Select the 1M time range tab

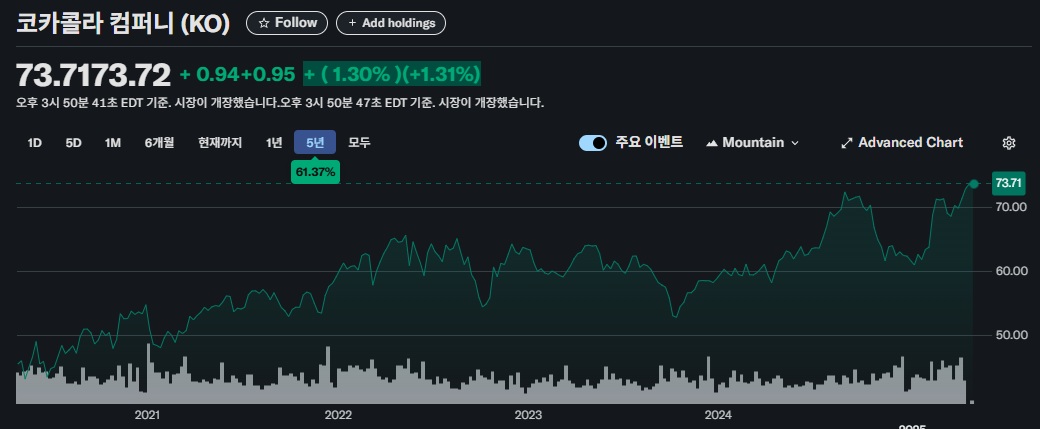point(113,143)
